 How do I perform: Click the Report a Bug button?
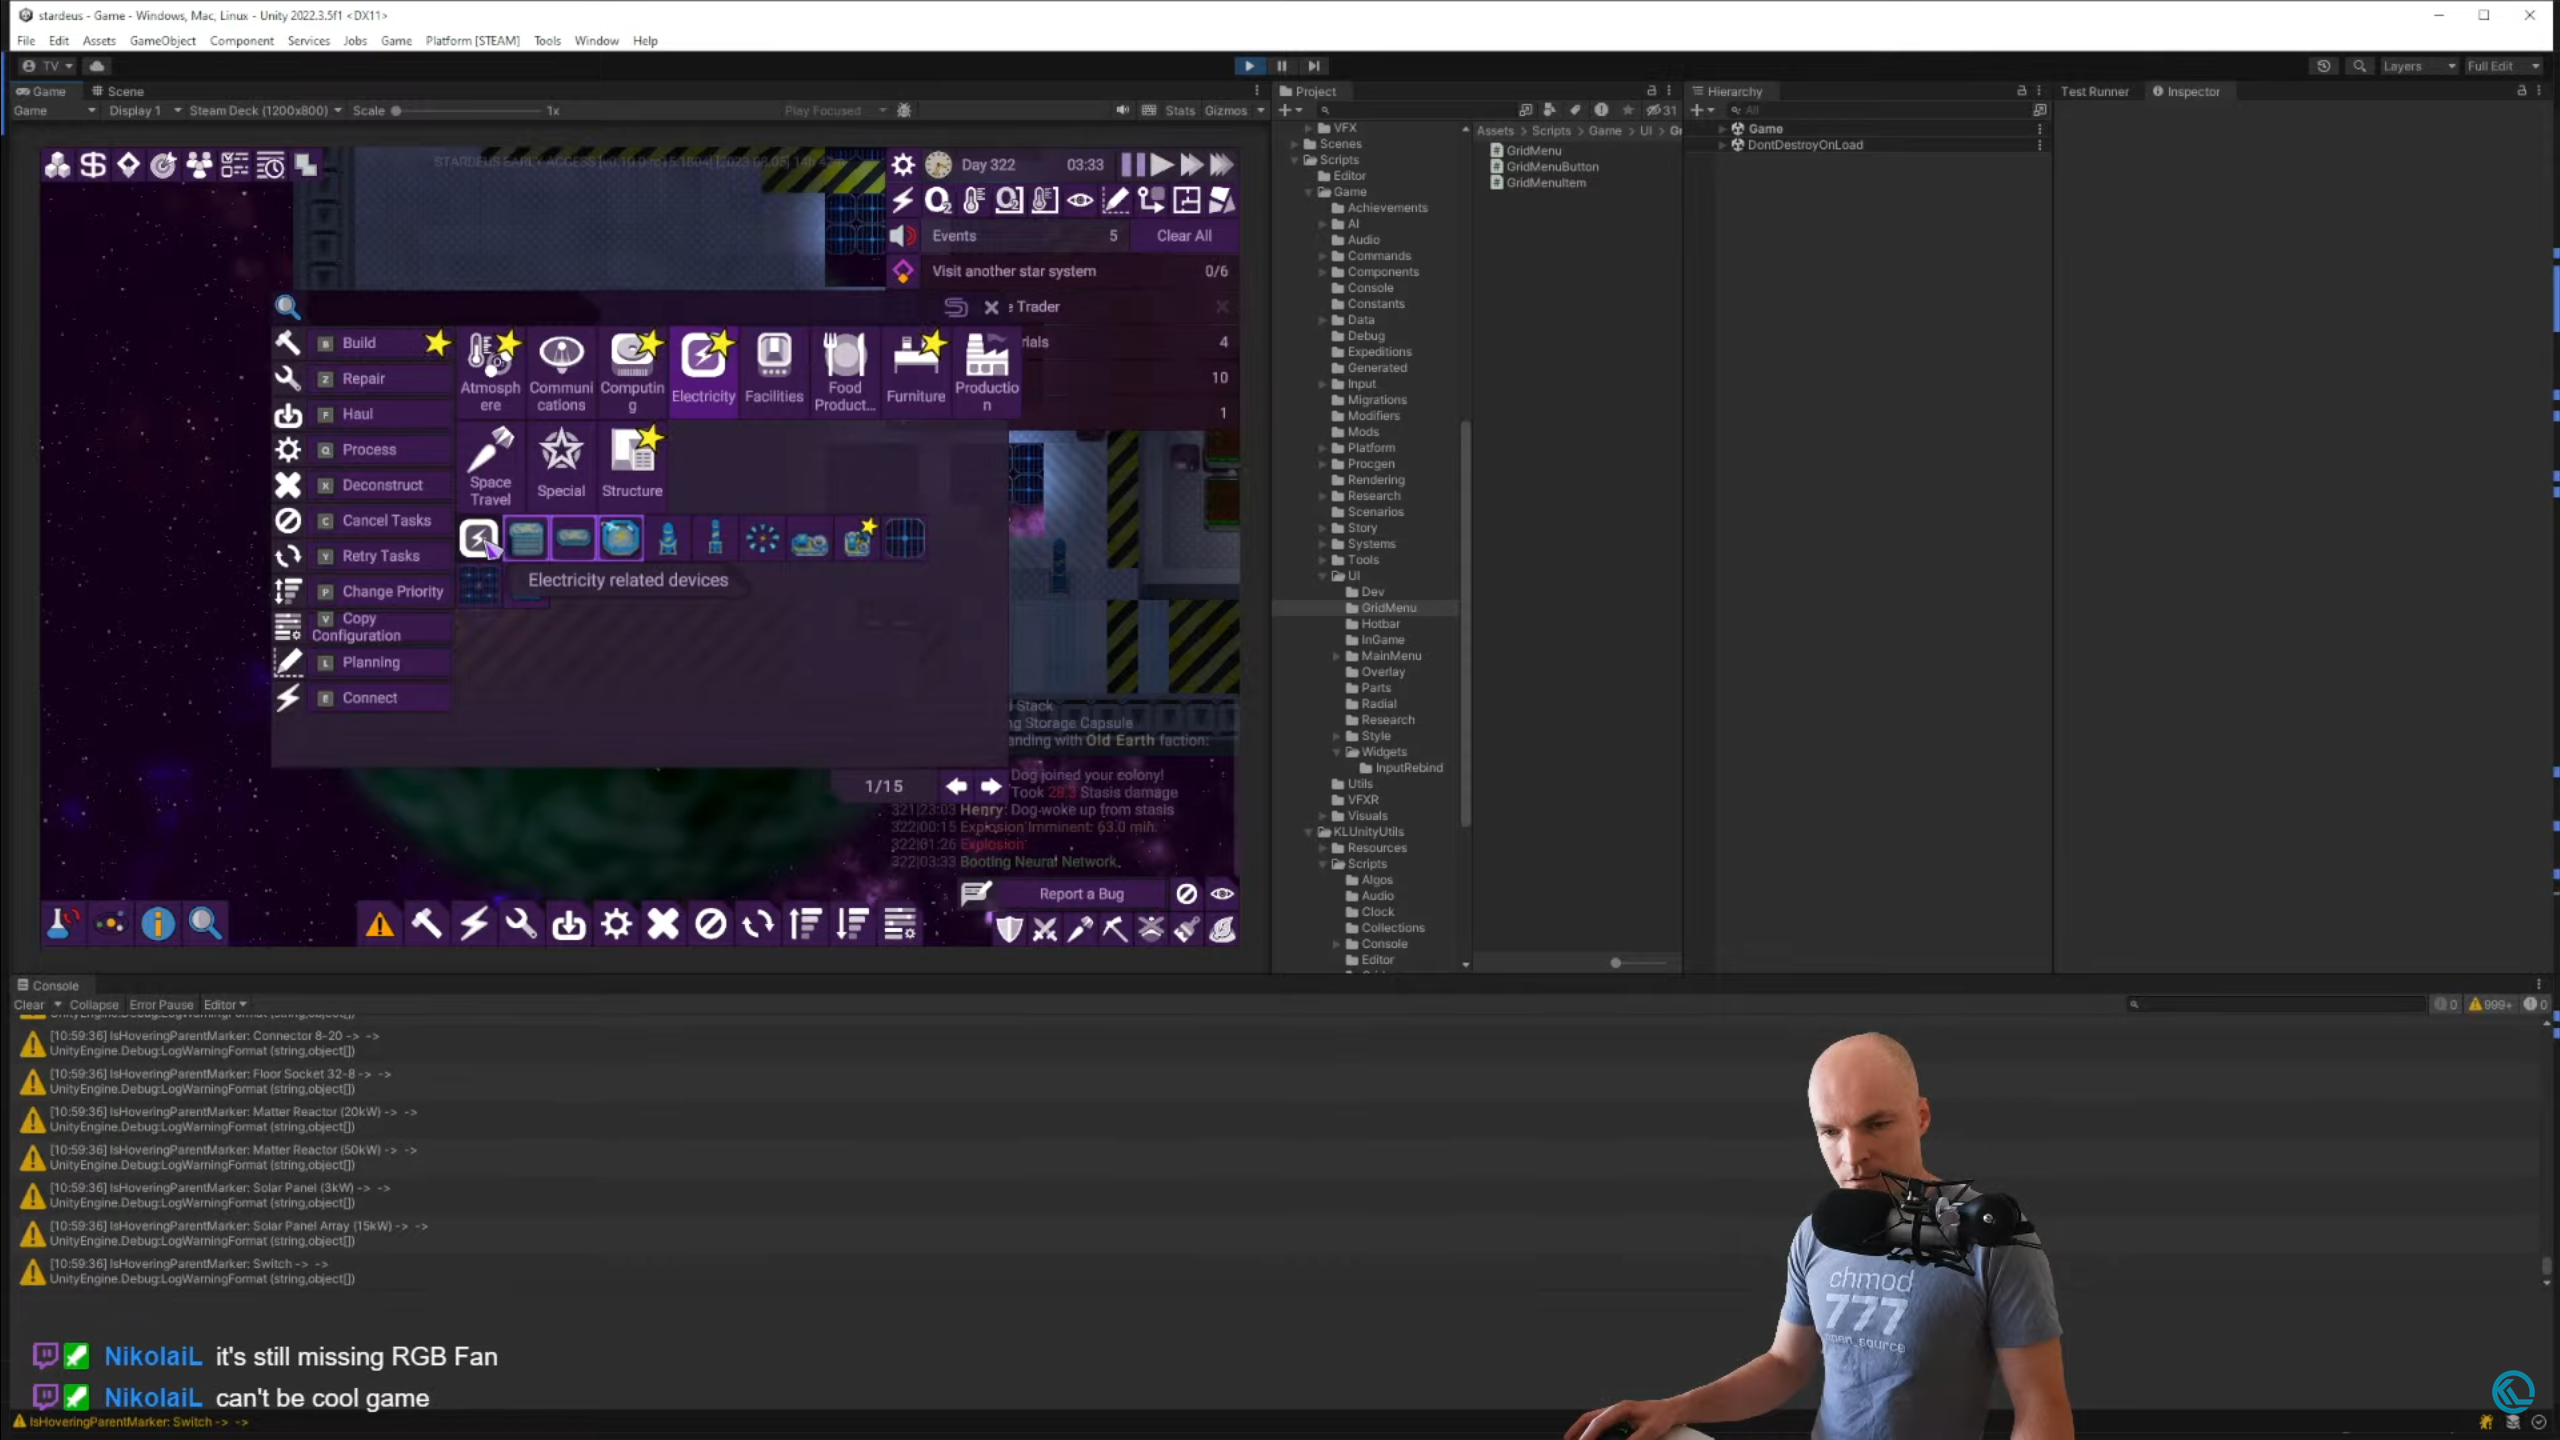click(x=1081, y=894)
